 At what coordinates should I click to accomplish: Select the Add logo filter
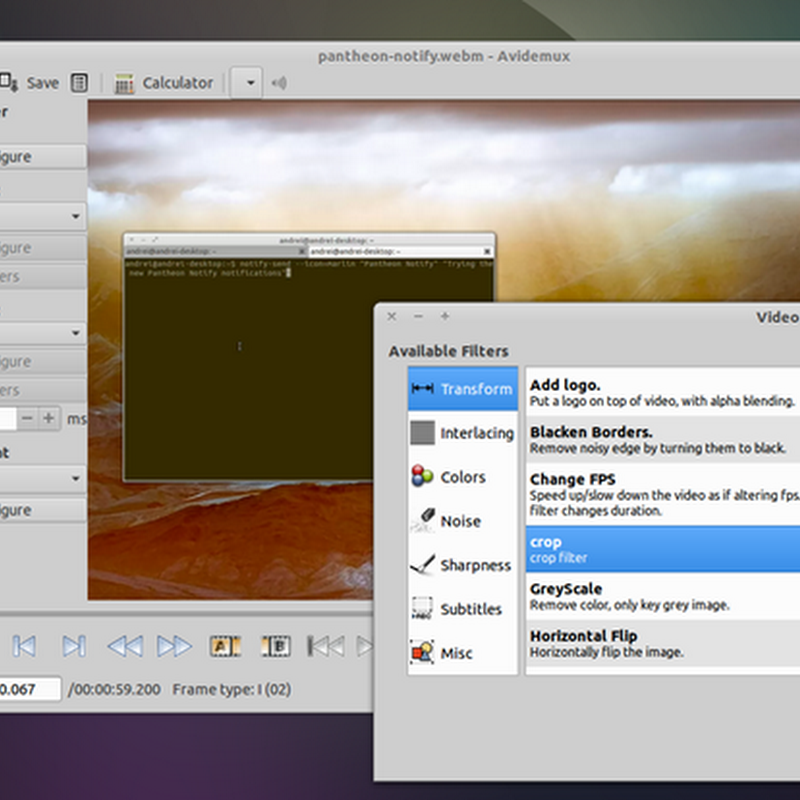[663, 392]
